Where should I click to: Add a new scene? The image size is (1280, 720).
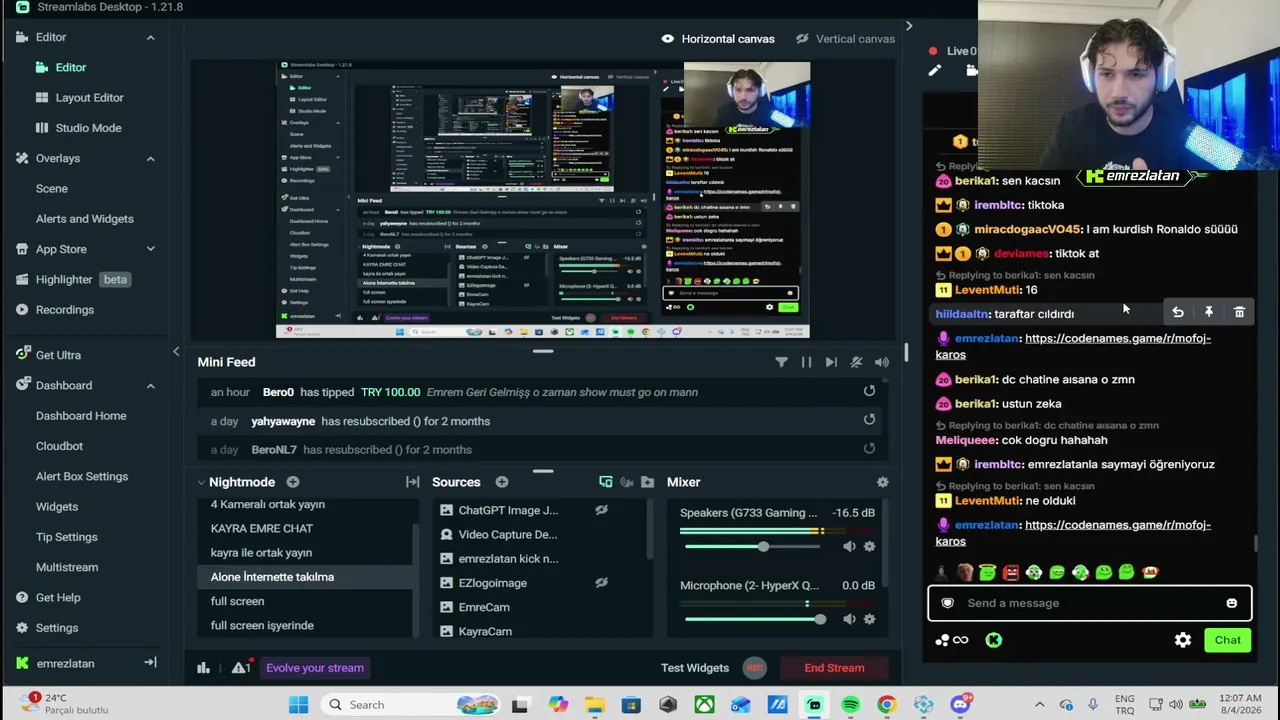click(293, 482)
